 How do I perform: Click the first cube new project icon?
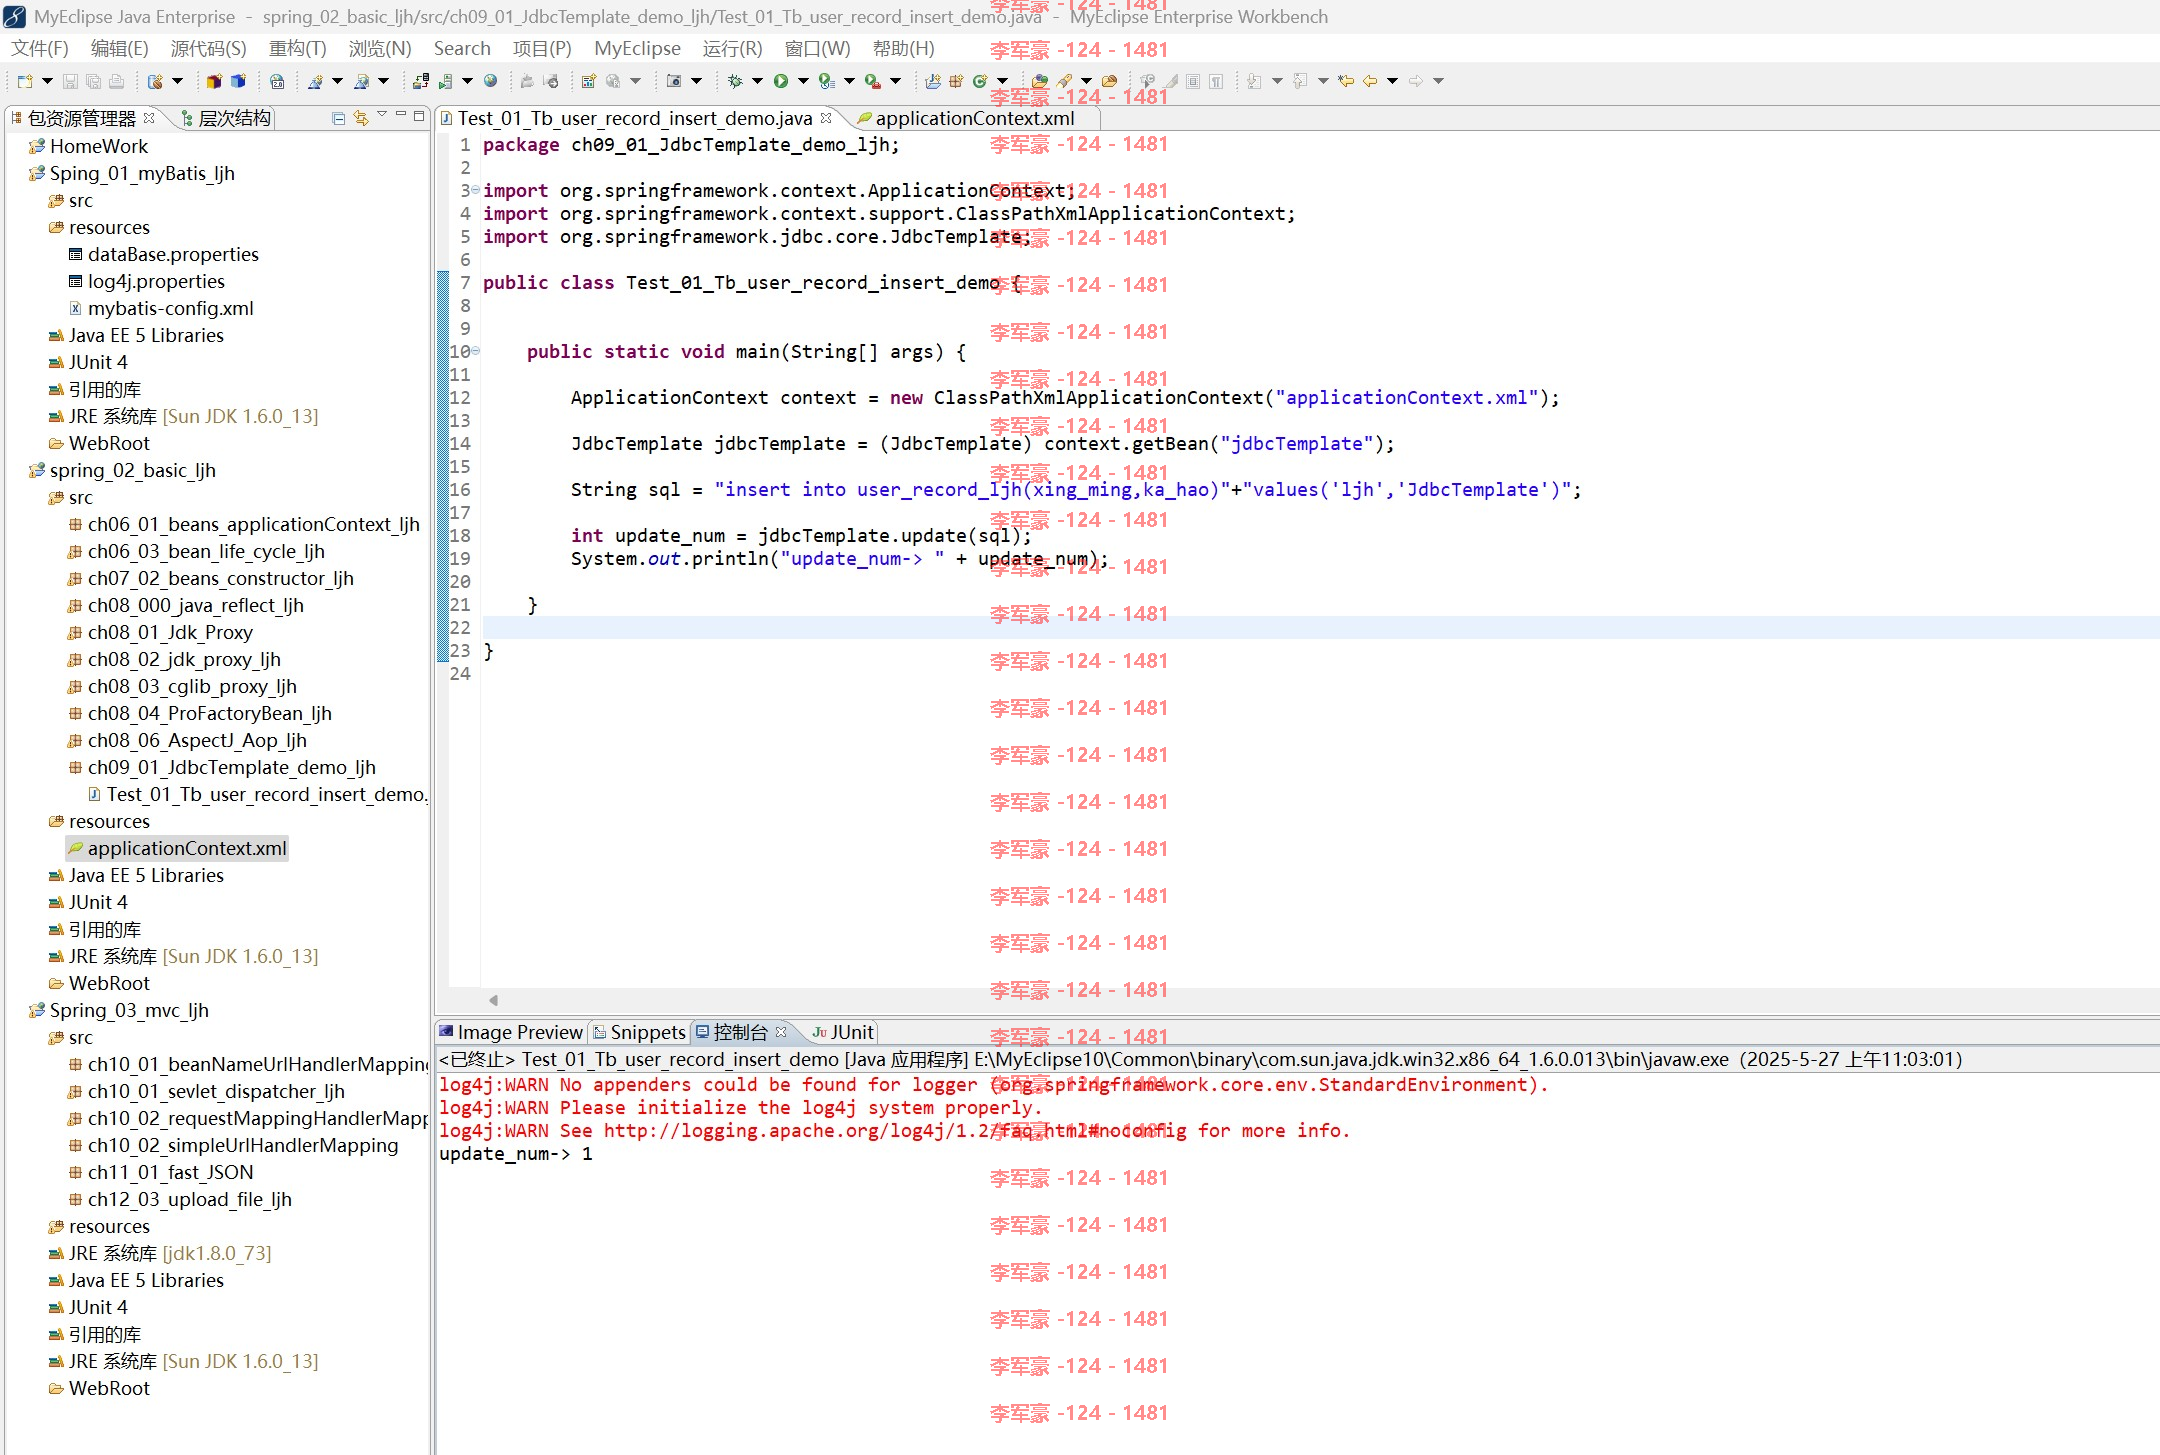(214, 81)
